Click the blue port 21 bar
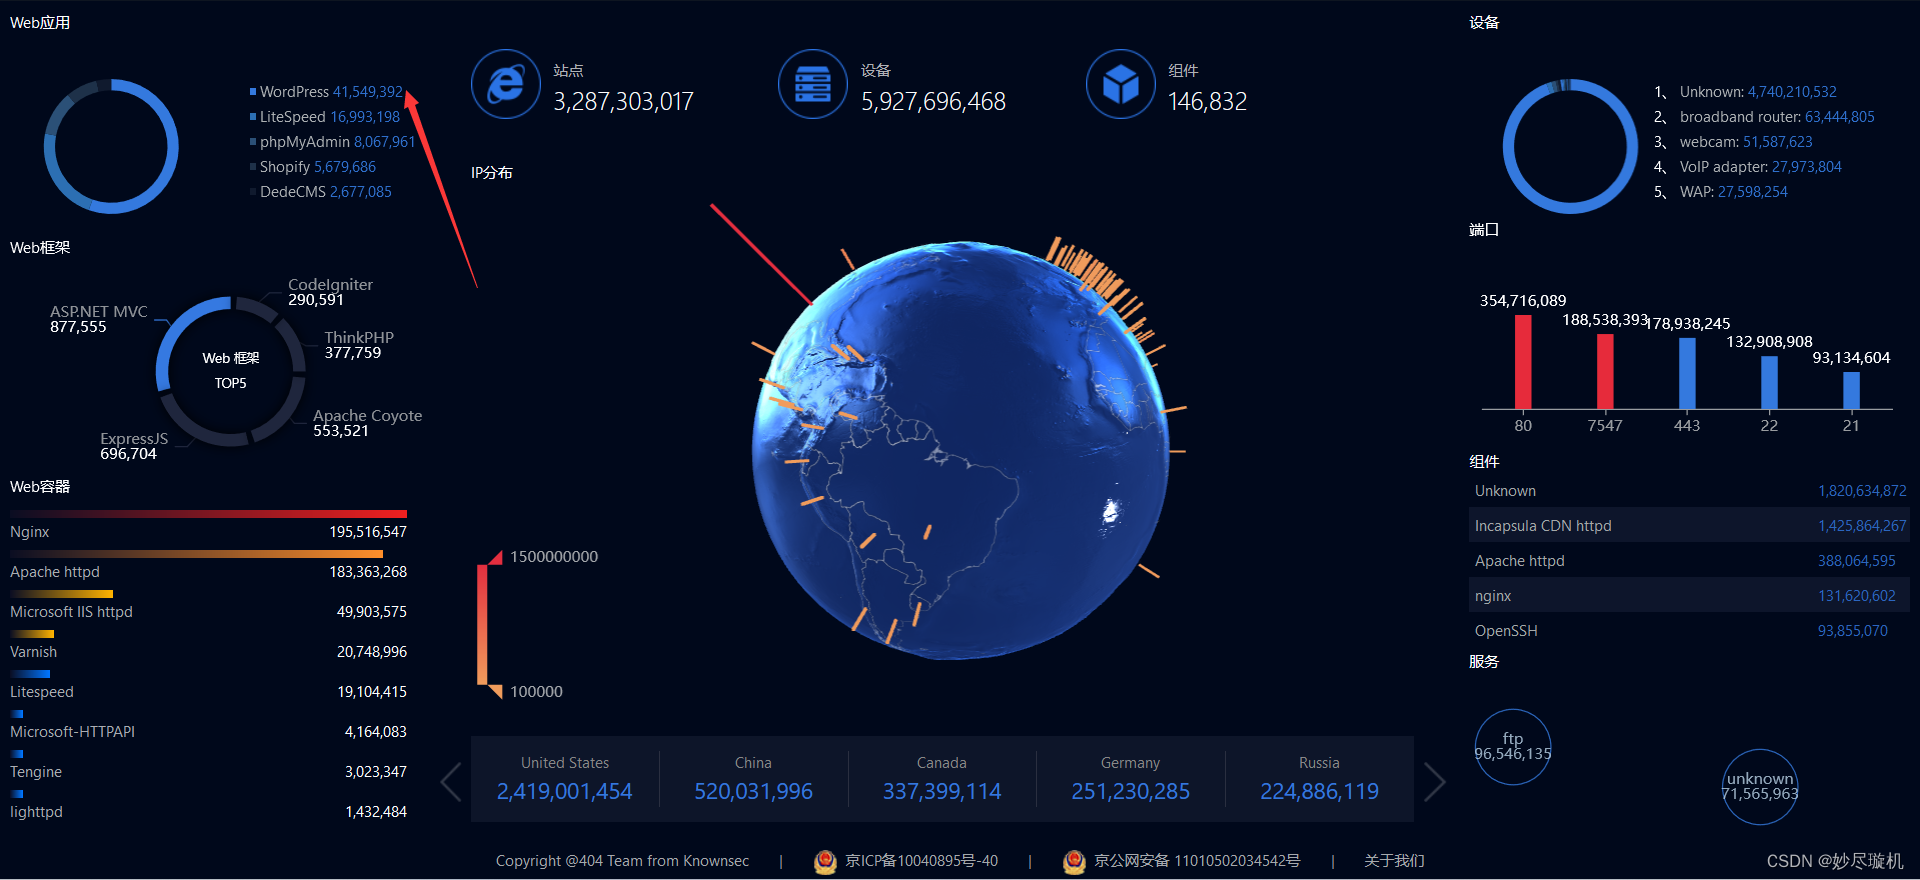This screenshot has height=880, width=1920. 1851,390
